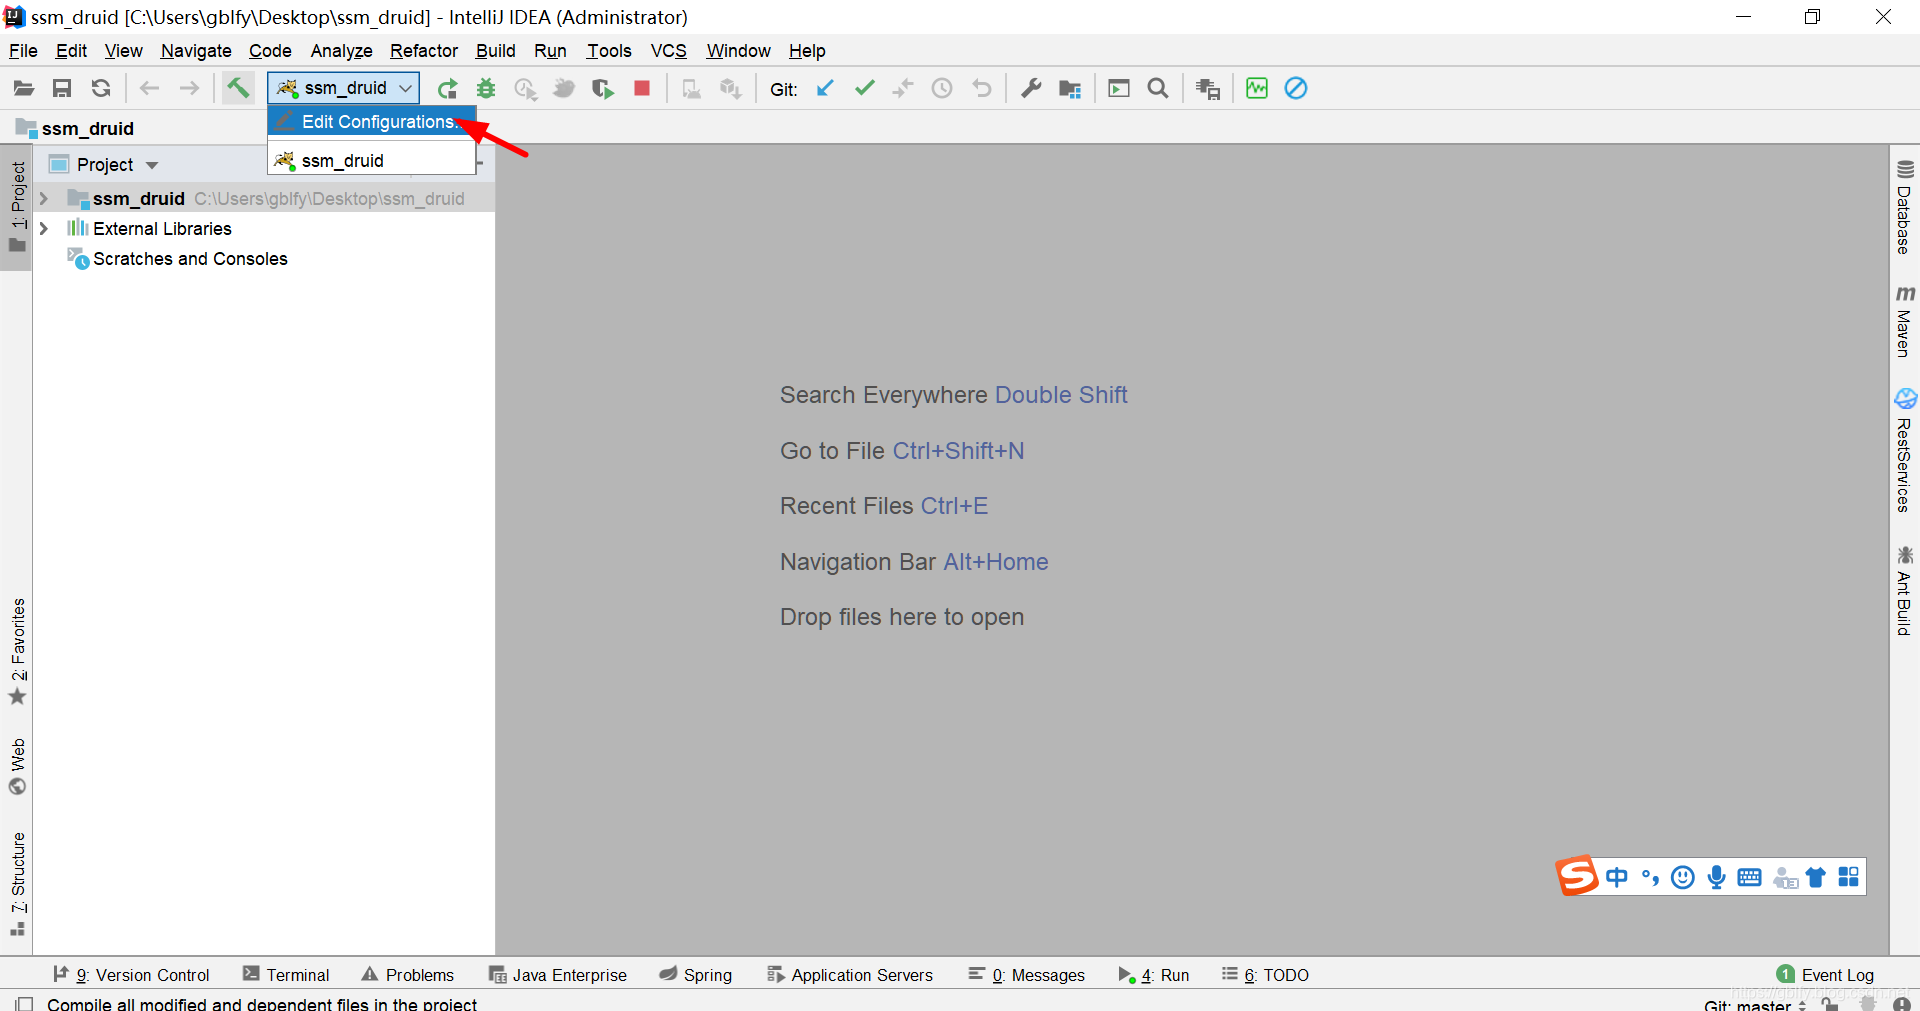Image resolution: width=1920 pixels, height=1011 pixels.
Task: Click the Search Everywhere magnifier icon
Action: click(x=1158, y=89)
